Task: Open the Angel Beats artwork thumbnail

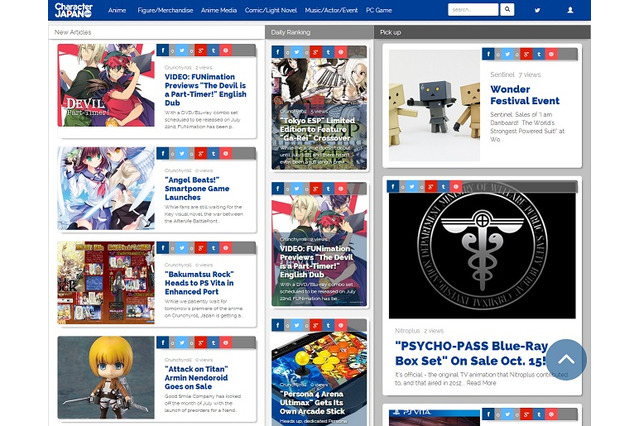Action: (106, 189)
